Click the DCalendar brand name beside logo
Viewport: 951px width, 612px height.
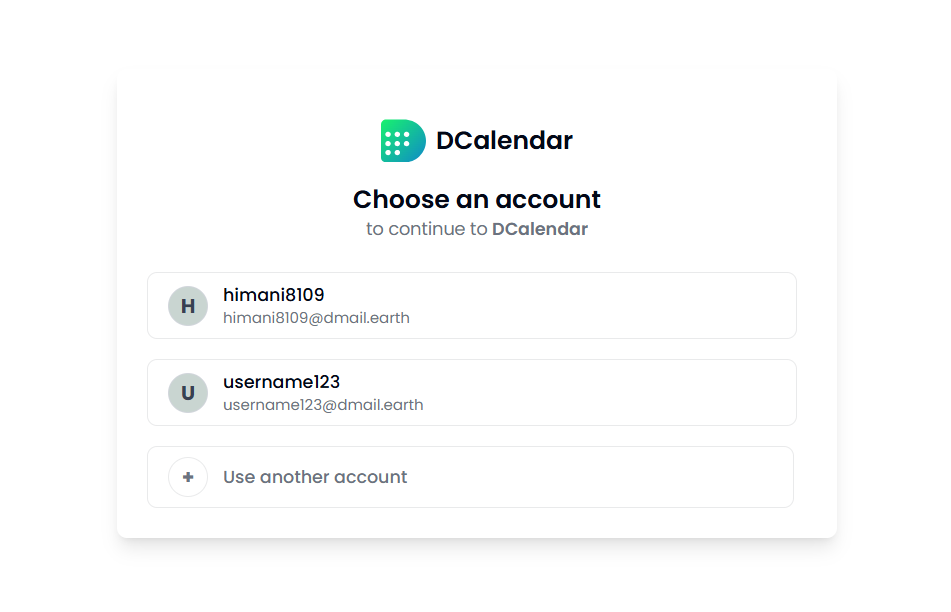pyautogui.click(x=504, y=141)
